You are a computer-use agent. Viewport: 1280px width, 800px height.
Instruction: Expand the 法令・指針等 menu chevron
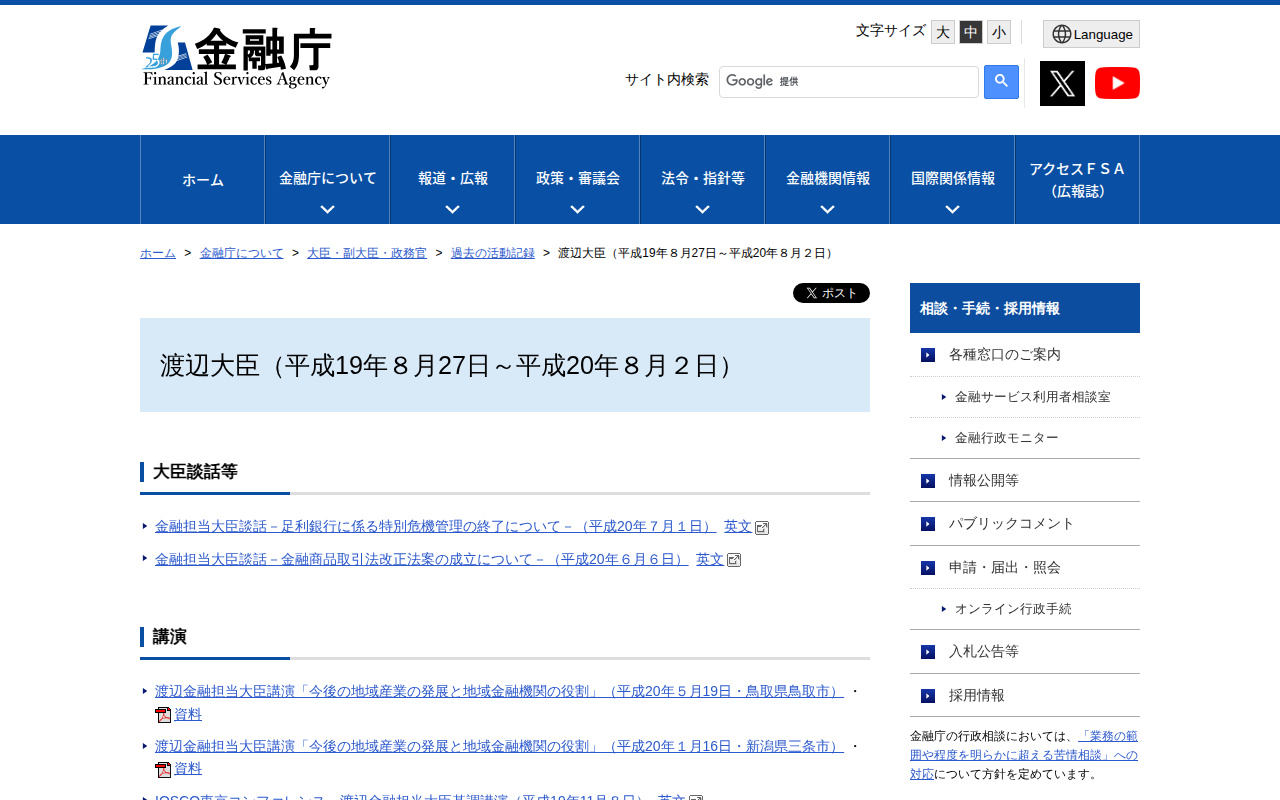coord(702,209)
